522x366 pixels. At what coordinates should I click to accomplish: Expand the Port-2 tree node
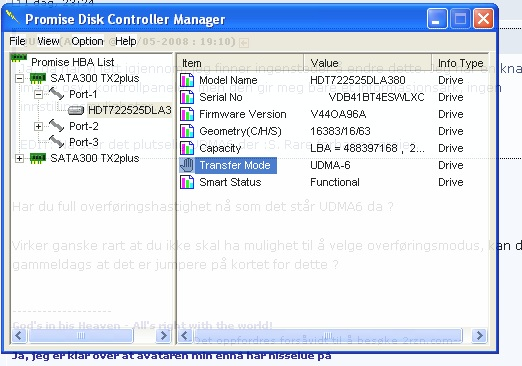pos(38,126)
